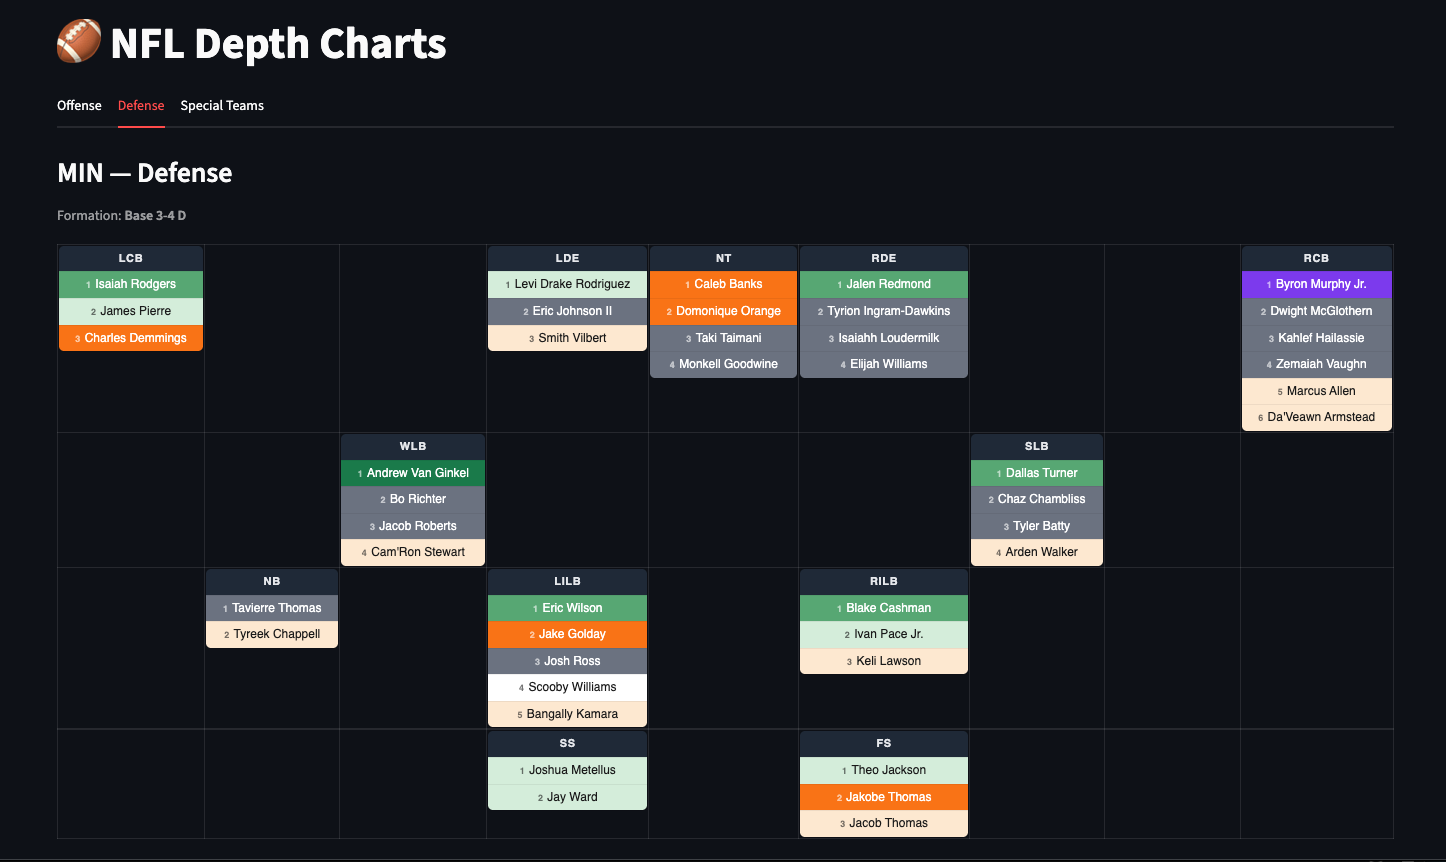Select Dwight McGlothern's row

1317,311
